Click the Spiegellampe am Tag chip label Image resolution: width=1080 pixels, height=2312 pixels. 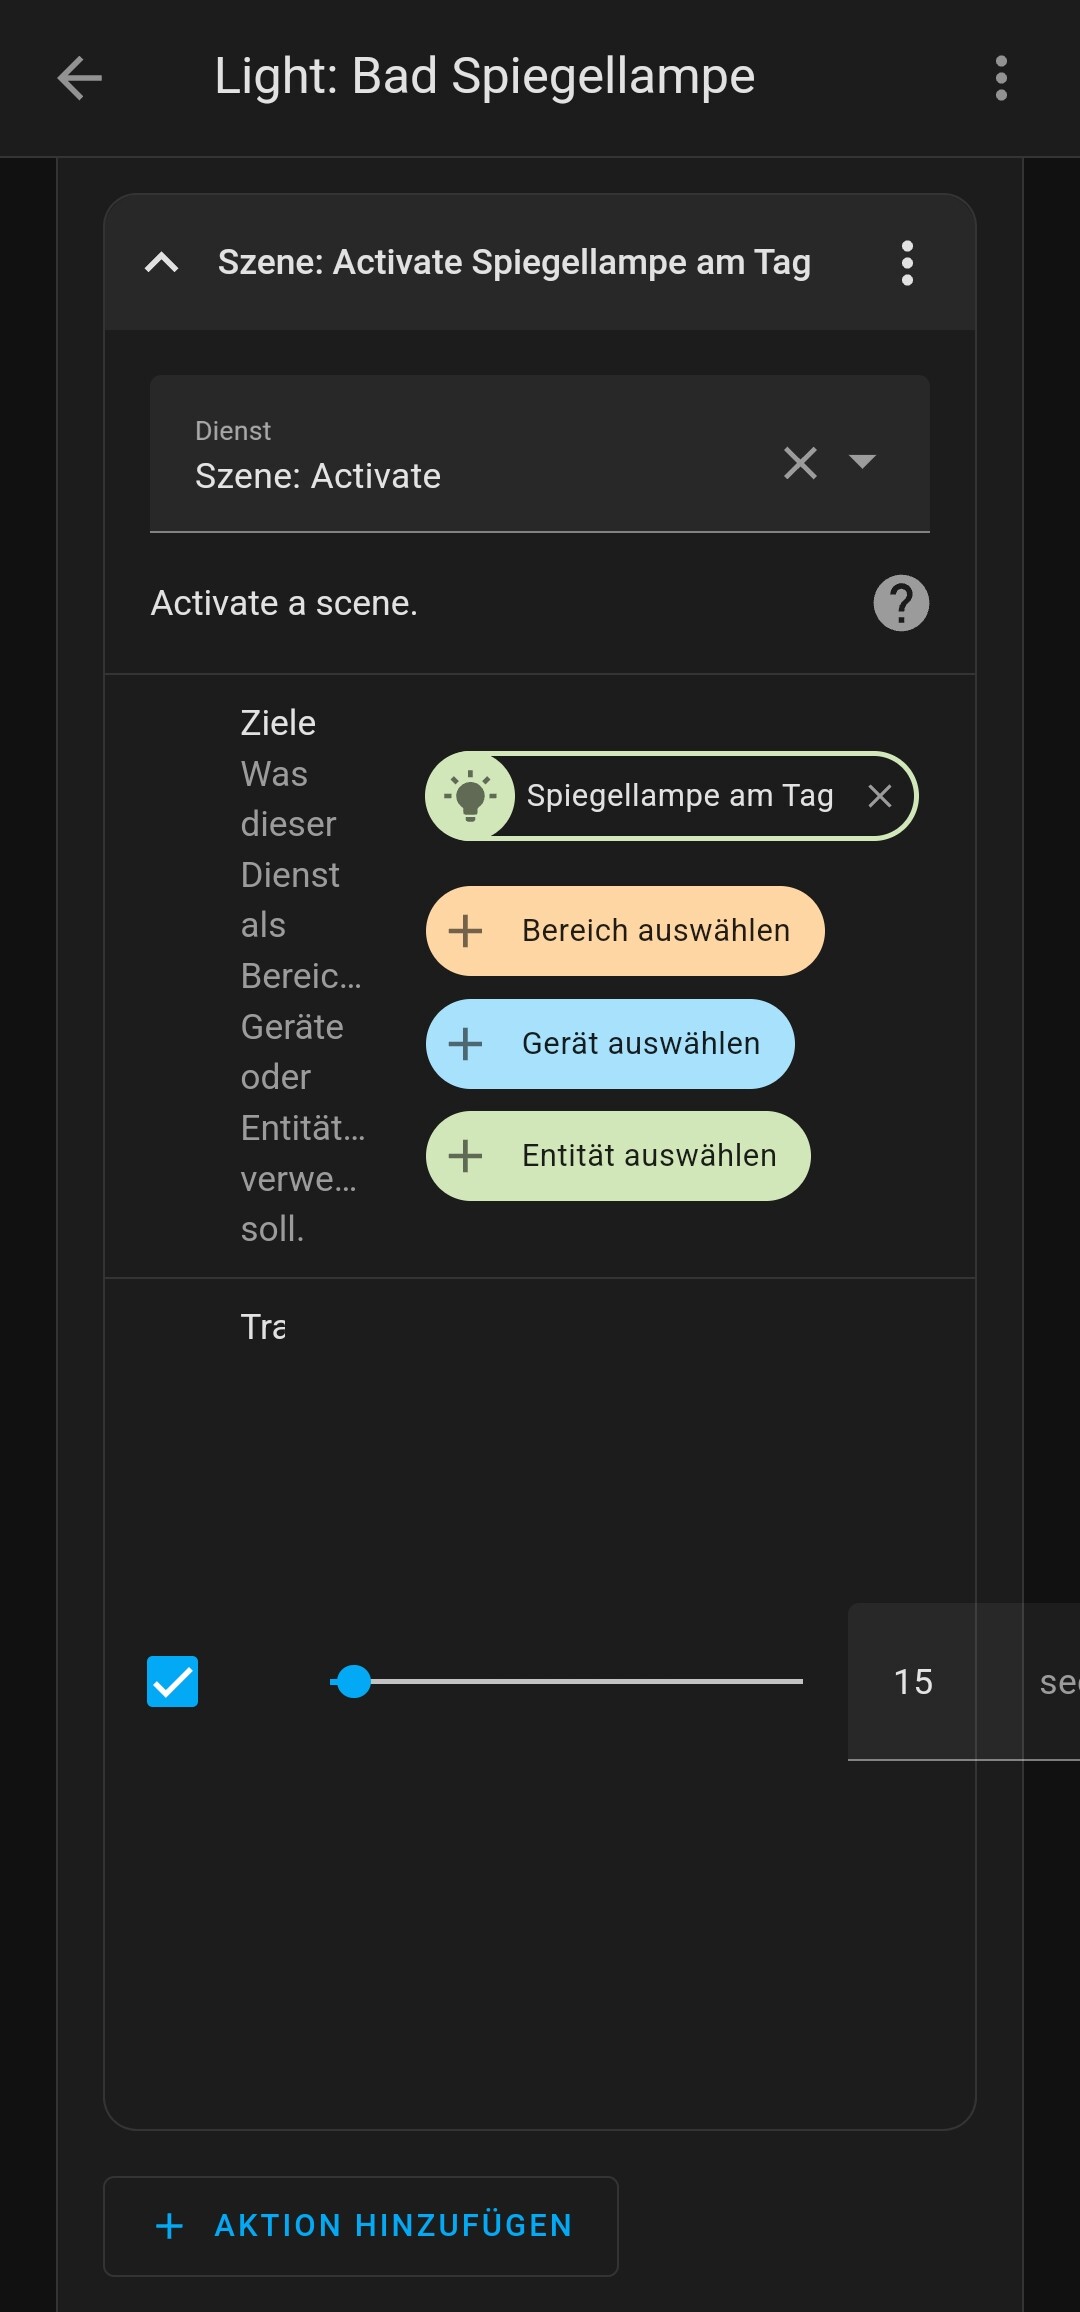[x=680, y=796]
